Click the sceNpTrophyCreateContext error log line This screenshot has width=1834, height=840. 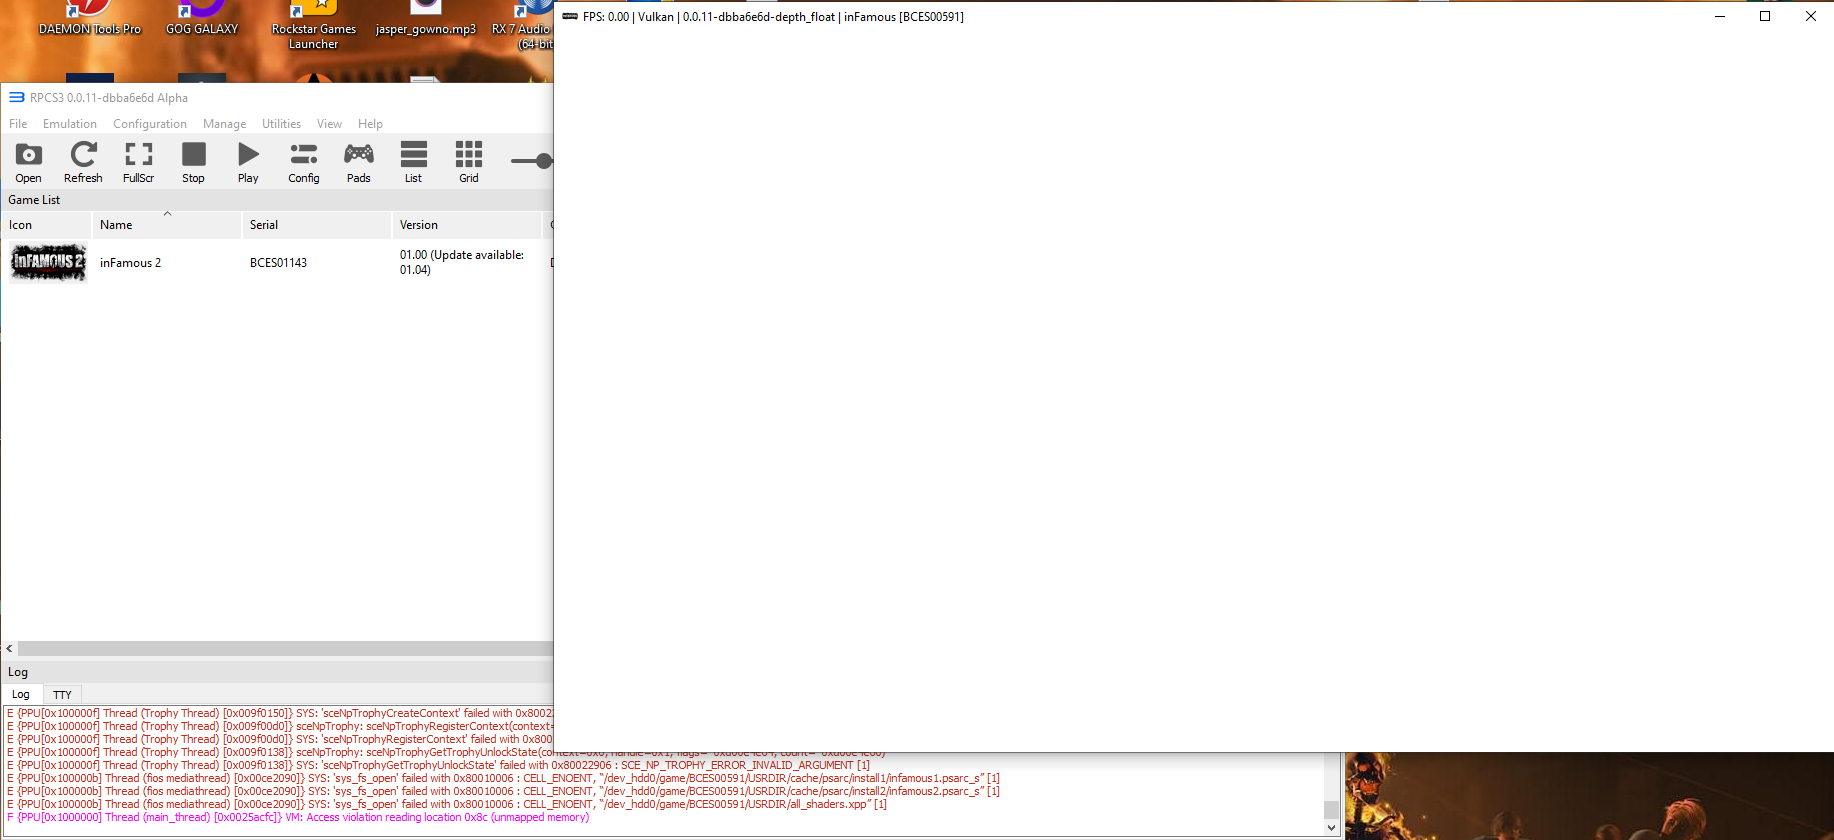[279, 713]
